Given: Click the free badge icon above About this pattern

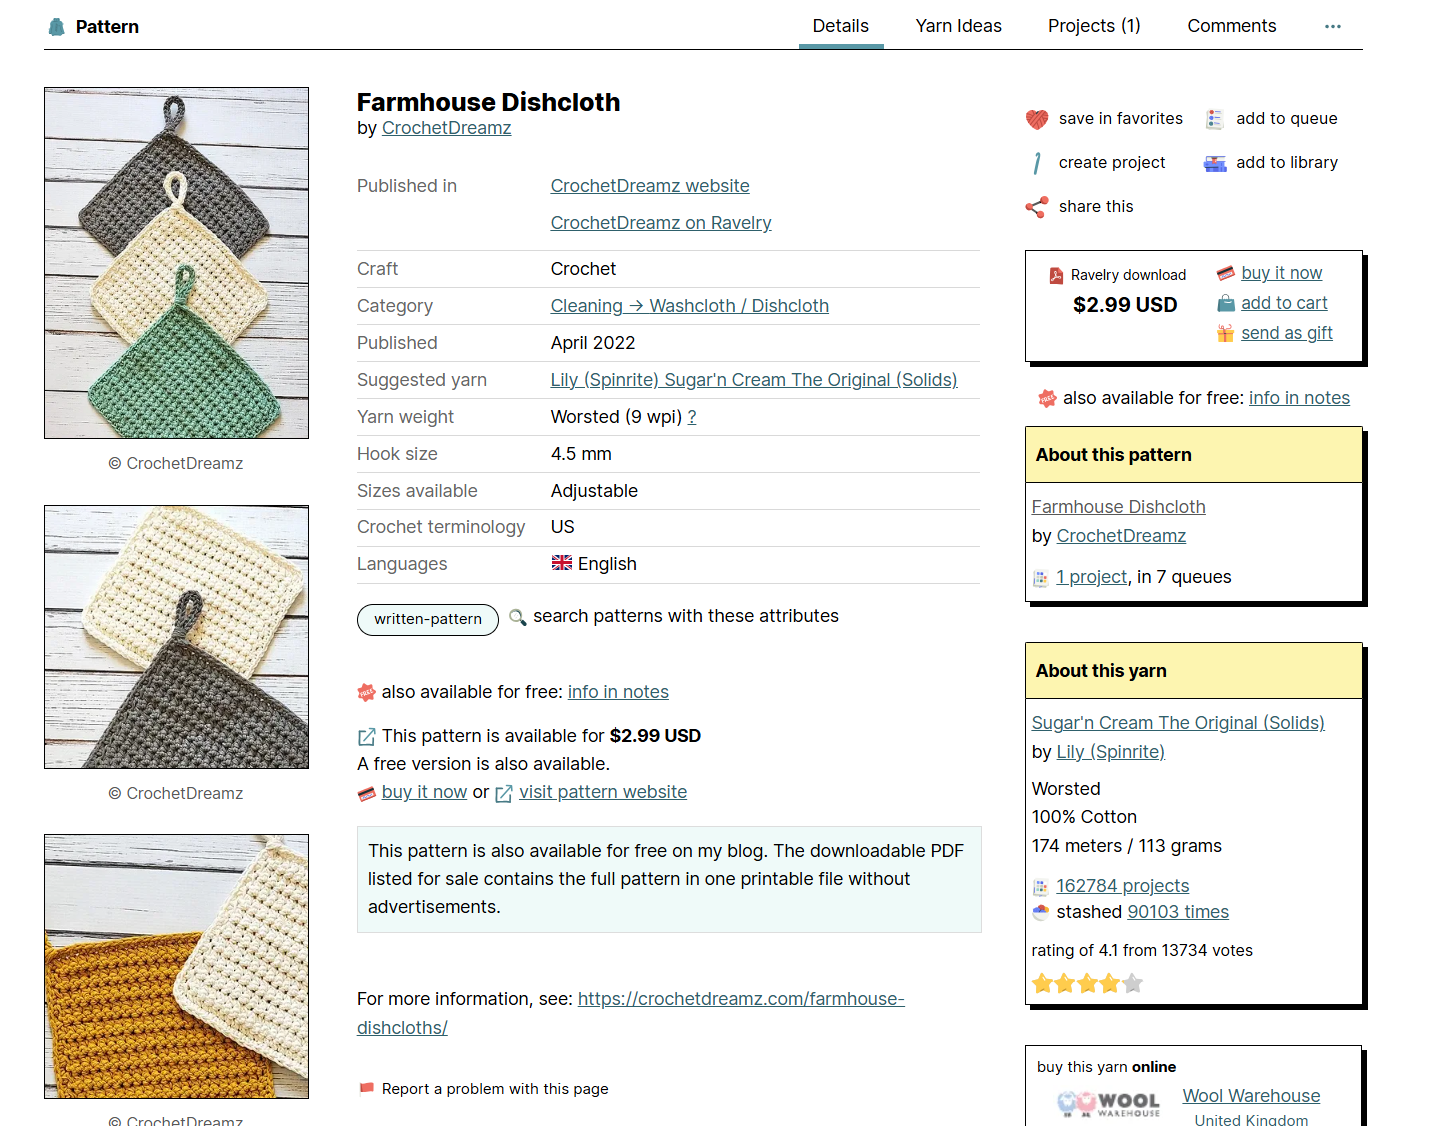Looking at the screenshot, I should point(1047,398).
